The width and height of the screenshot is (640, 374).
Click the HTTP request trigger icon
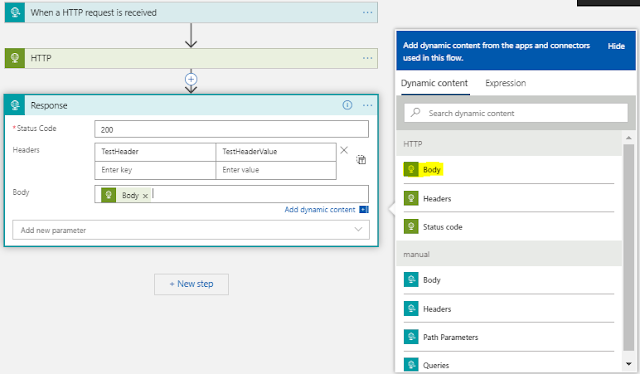click(15, 13)
